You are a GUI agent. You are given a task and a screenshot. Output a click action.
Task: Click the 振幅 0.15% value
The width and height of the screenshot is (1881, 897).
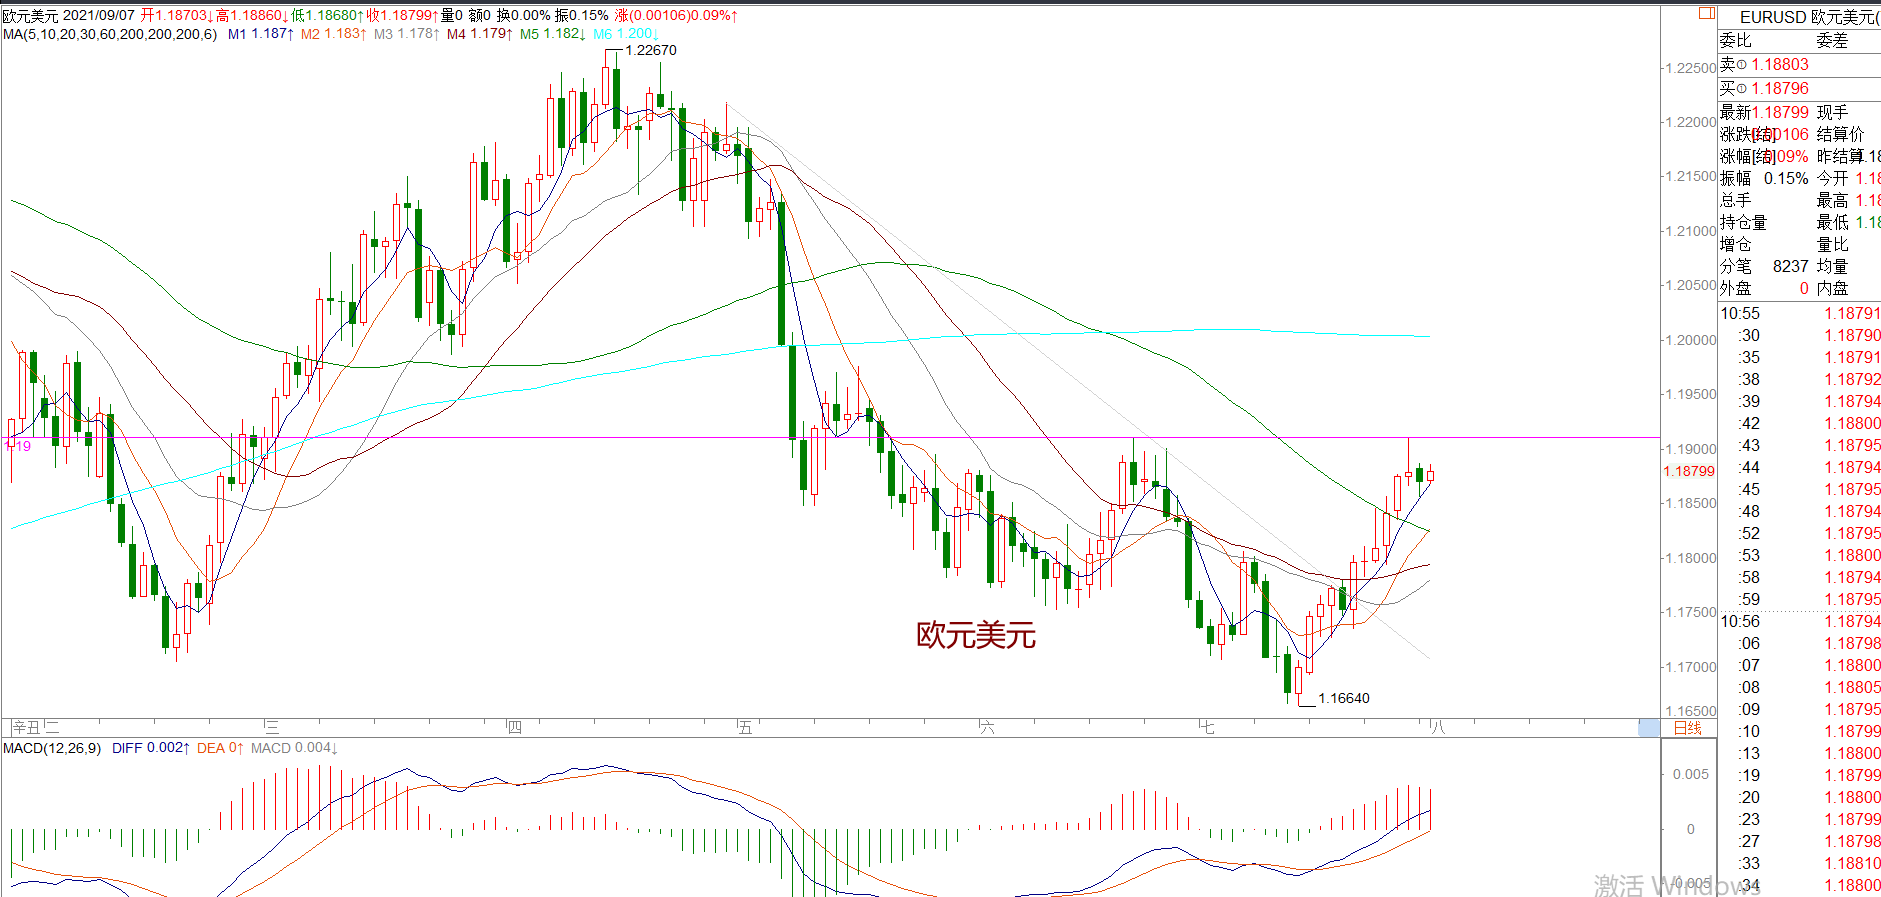coord(1786,178)
